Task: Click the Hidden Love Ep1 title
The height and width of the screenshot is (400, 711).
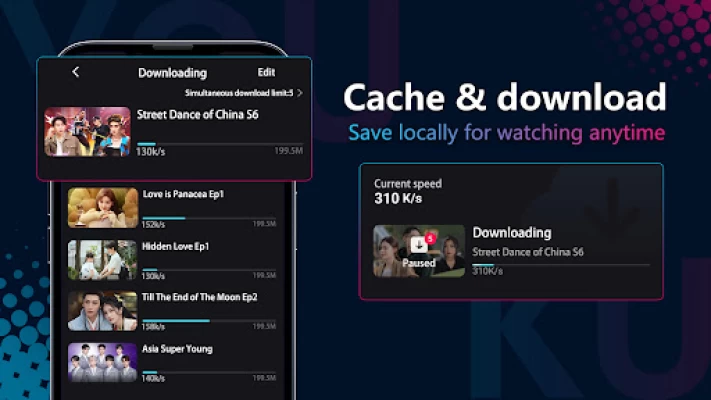Action: pos(175,246)
